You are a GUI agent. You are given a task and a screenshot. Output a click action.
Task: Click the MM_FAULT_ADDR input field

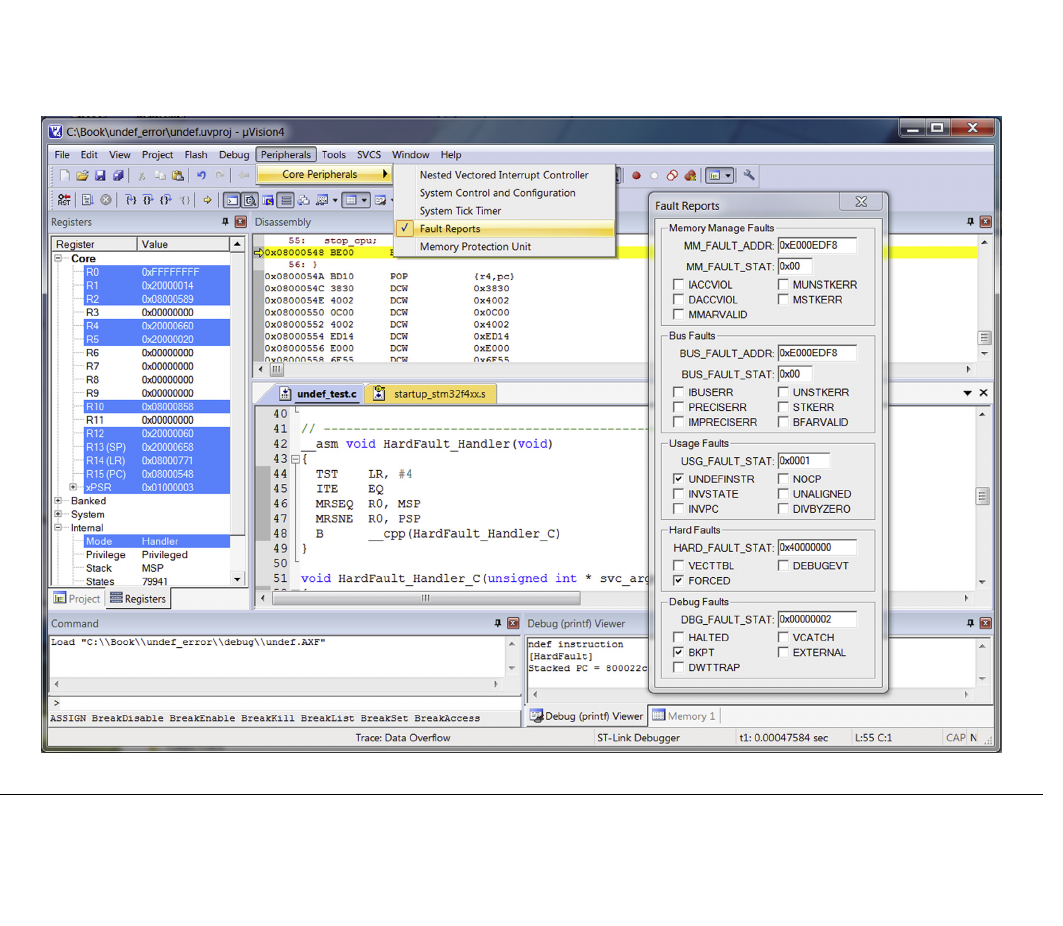817,245
